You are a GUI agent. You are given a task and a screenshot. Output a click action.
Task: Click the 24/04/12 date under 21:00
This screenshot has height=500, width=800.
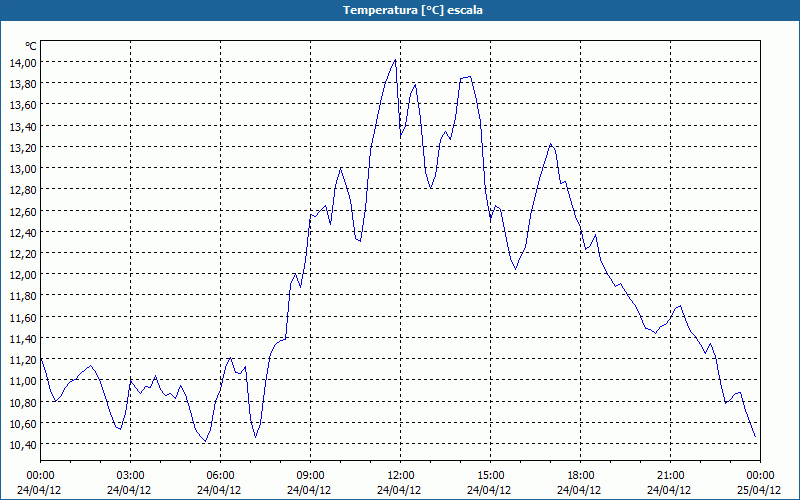click(x=669, y=490)
